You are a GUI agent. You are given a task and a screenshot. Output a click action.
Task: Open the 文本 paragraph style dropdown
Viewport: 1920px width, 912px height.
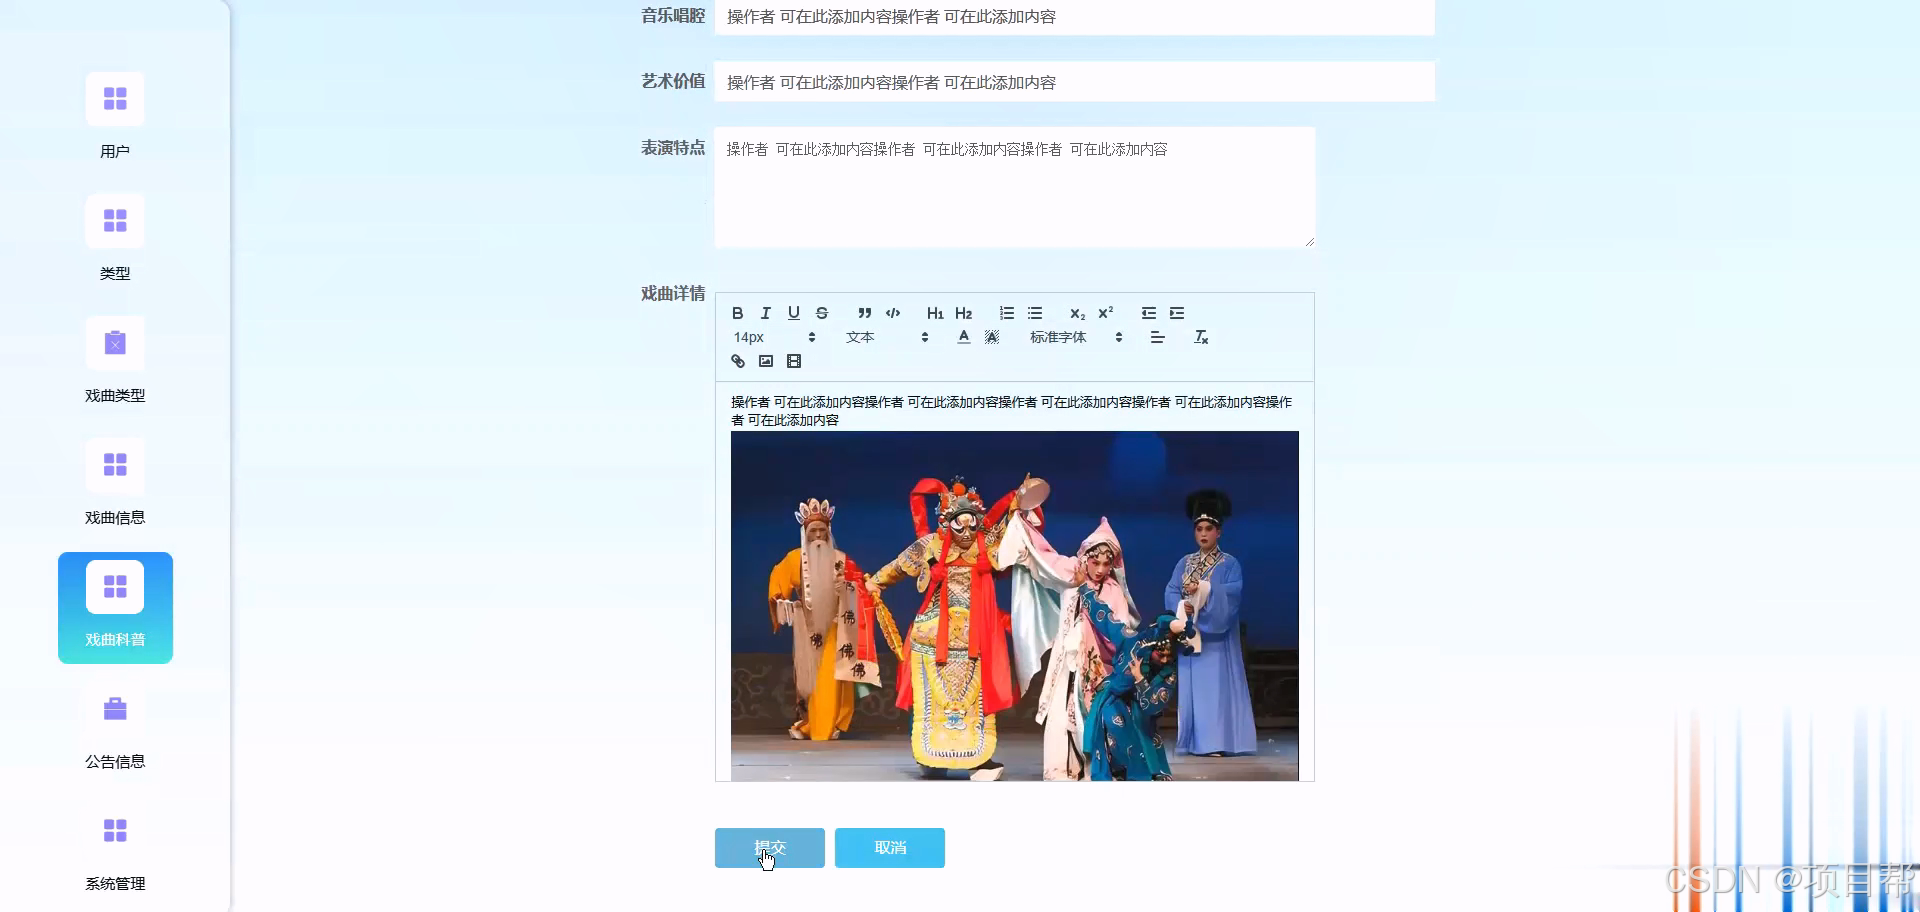(885, 337)
